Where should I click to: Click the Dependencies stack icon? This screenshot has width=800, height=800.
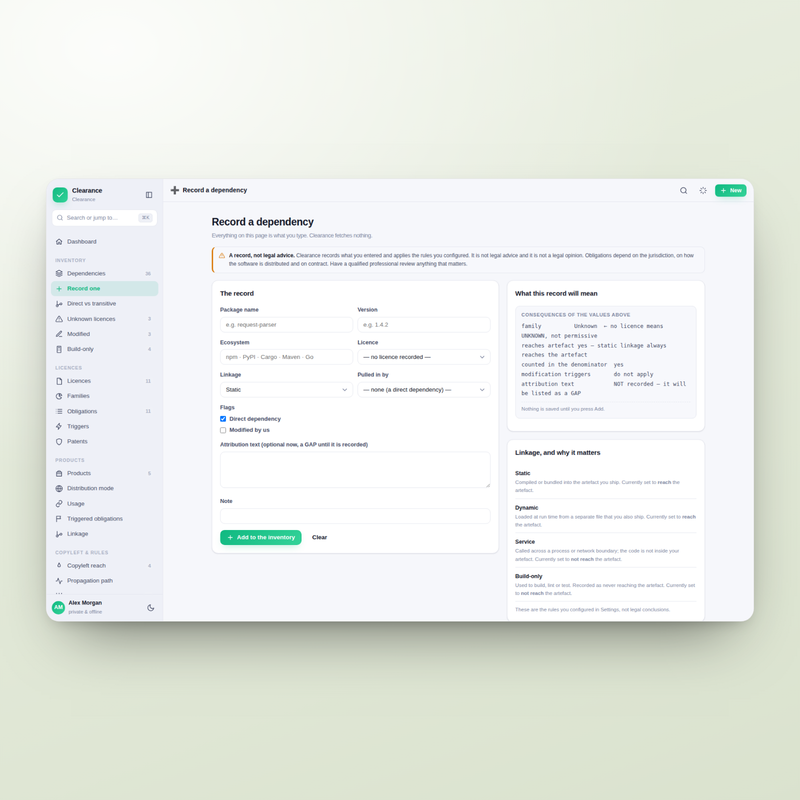(59, 273)
